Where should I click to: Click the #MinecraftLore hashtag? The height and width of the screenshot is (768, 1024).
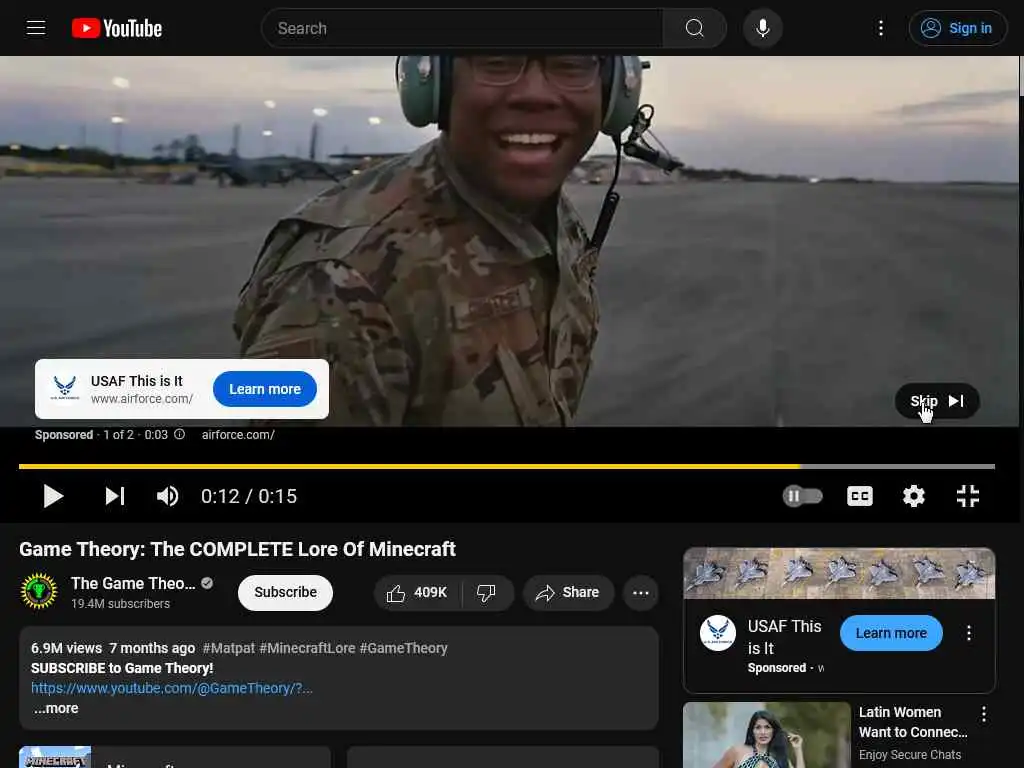tap(307, 648)
